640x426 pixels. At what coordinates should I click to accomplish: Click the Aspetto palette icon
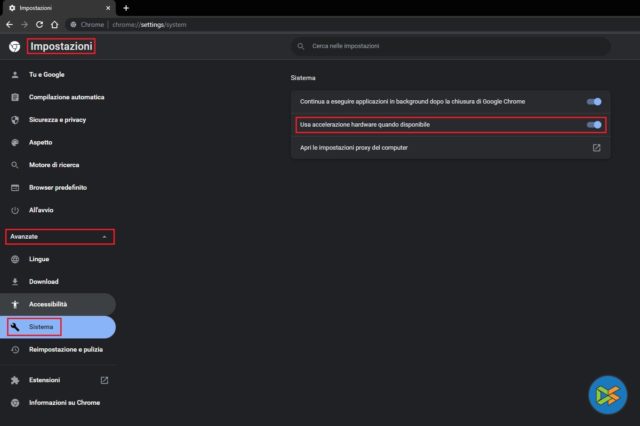point(15,142)
